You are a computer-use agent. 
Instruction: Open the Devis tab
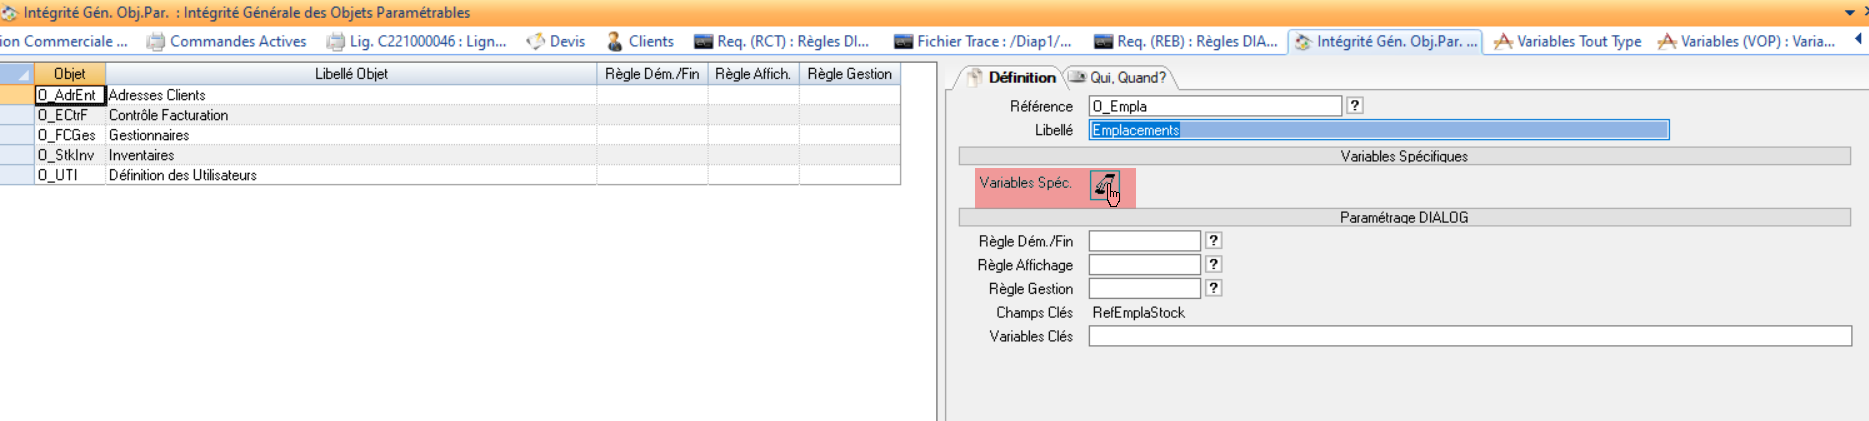(x=556, y=41)
